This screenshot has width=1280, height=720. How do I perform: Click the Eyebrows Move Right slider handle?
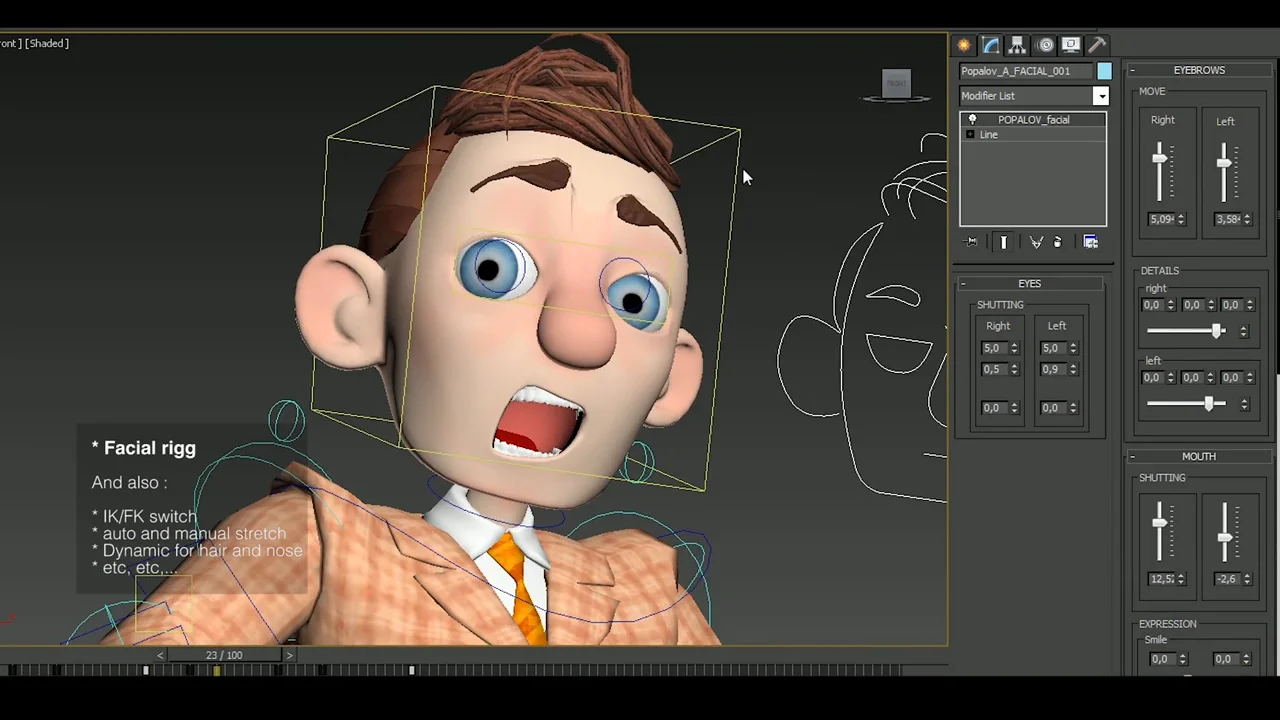tap(1160, 158)
